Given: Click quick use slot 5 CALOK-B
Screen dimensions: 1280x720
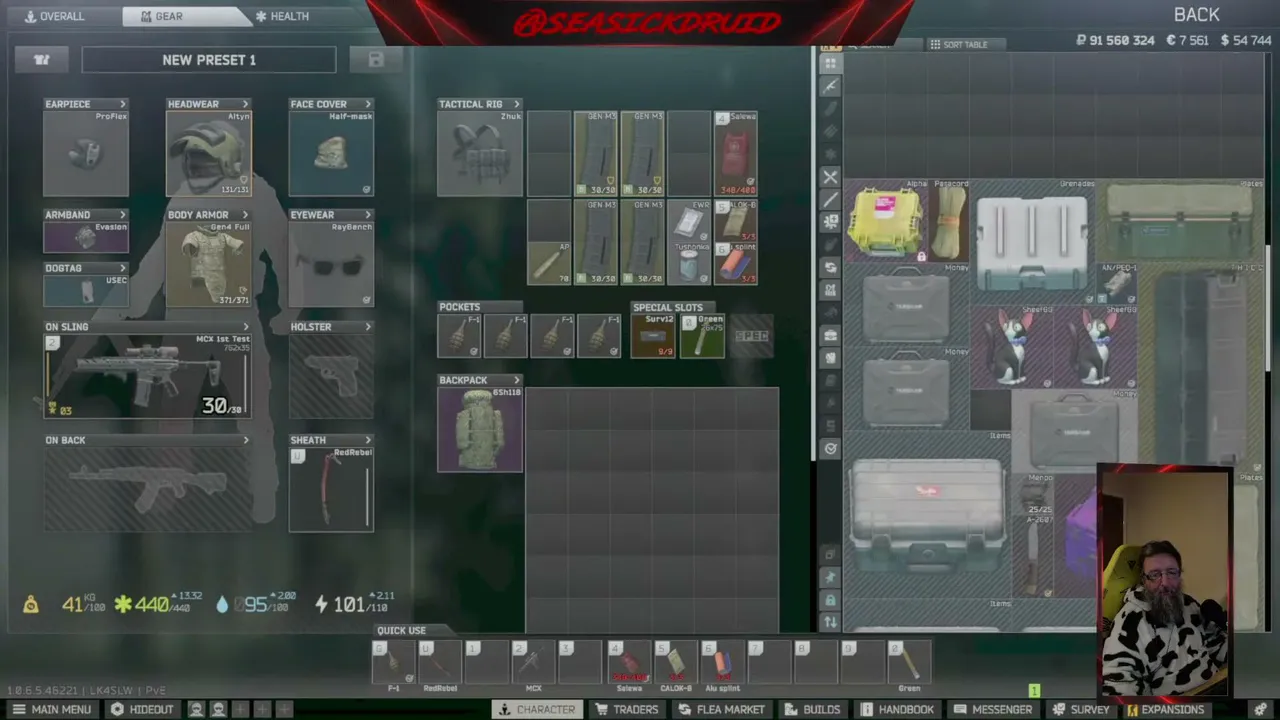Looking at the screenshot, I should point(676,663).
